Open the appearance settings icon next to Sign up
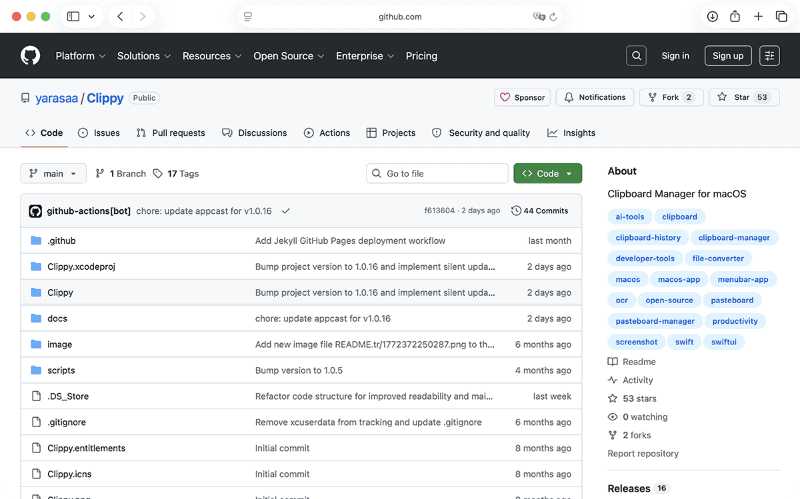 click(769, 56)
